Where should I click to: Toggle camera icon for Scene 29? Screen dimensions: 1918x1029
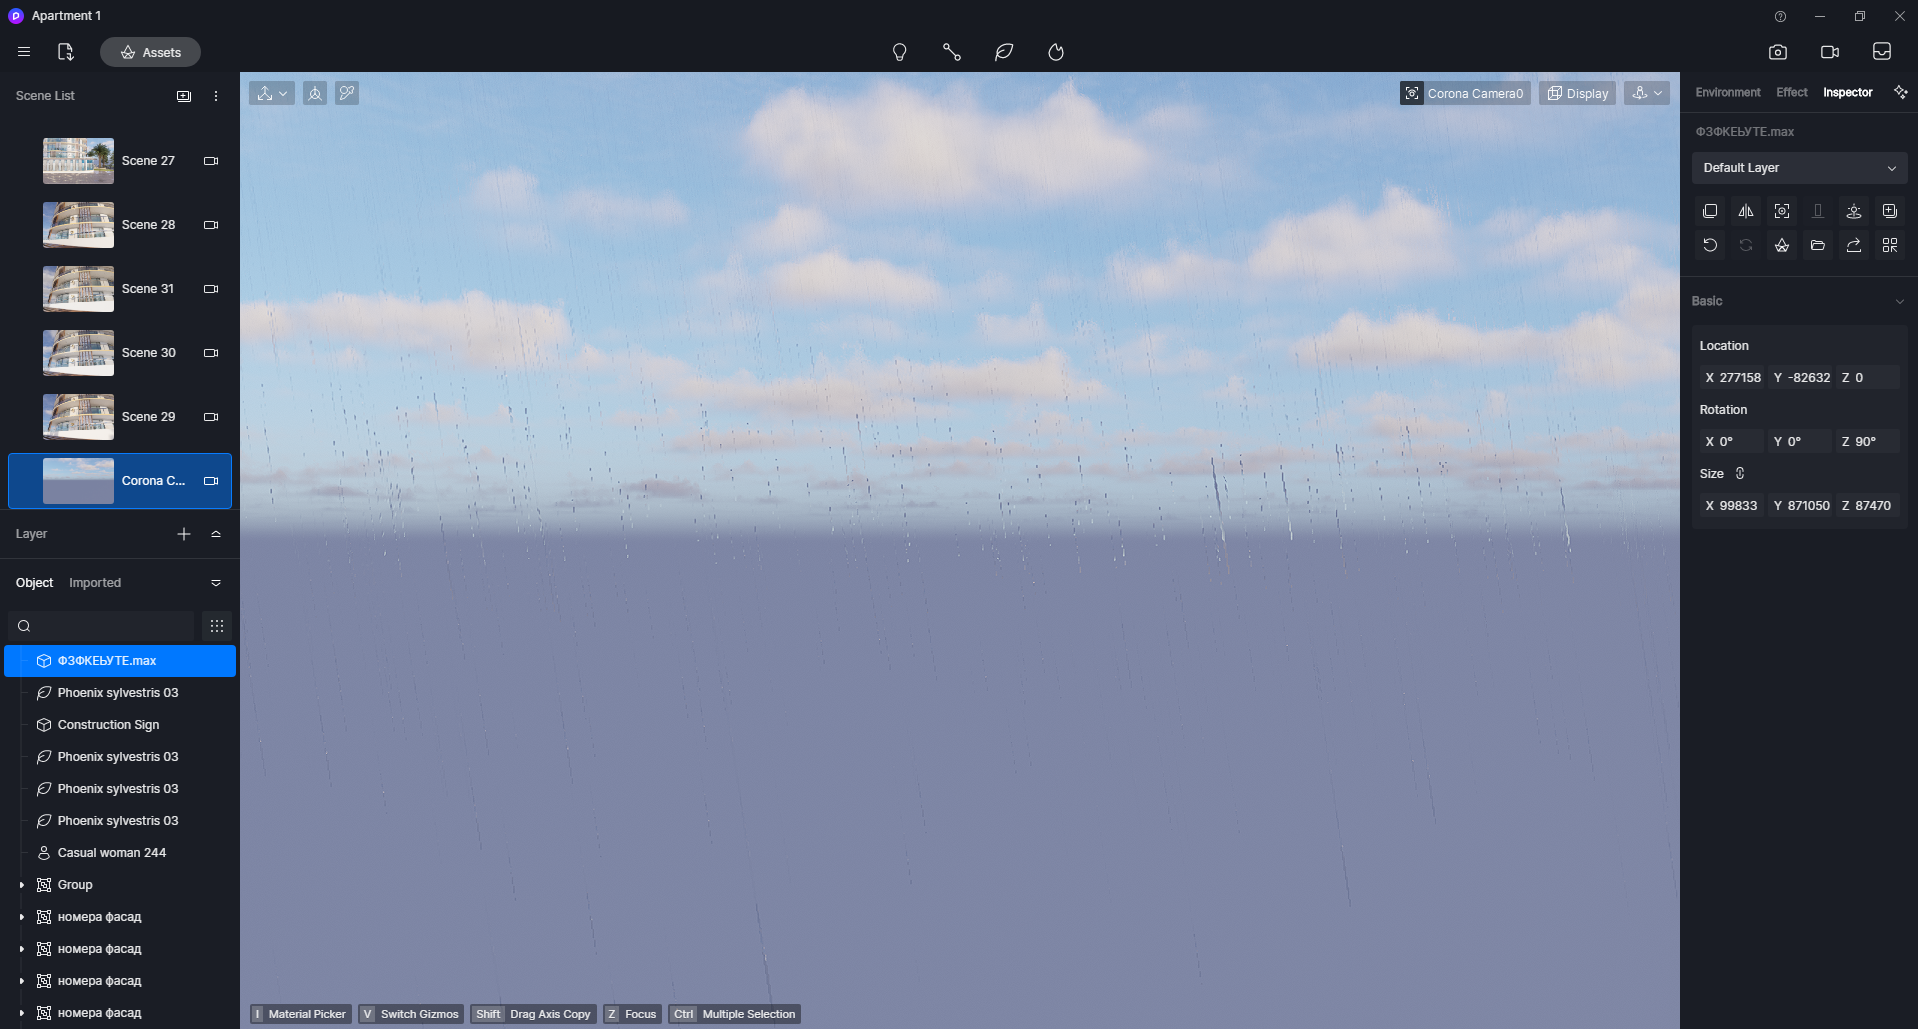coord(211,417)
